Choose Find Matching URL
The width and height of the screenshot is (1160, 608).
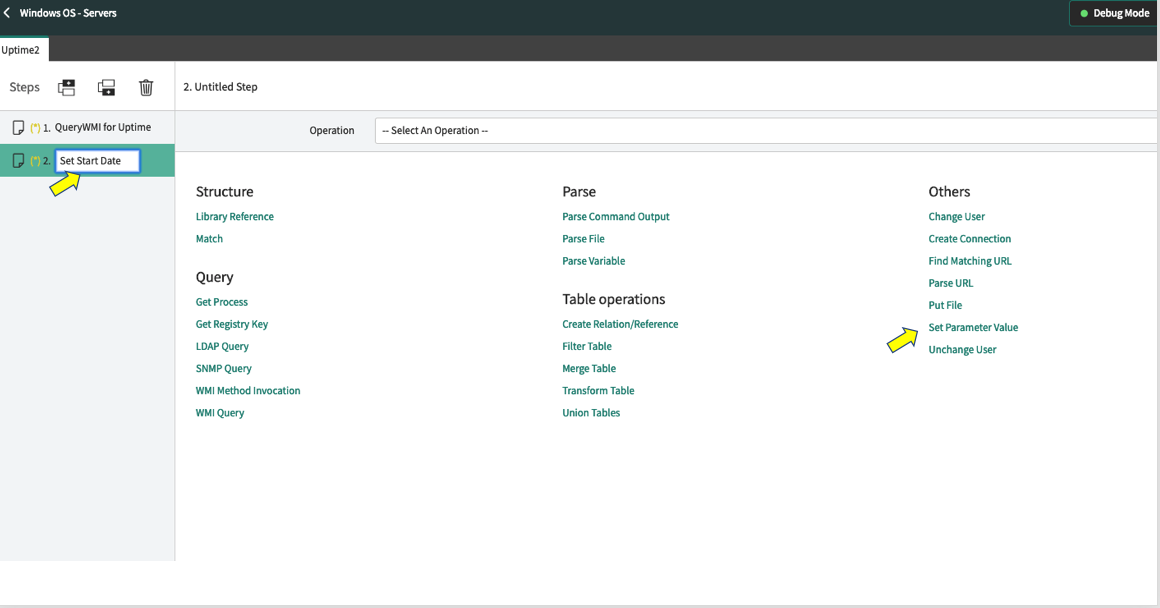pos(970,261)
